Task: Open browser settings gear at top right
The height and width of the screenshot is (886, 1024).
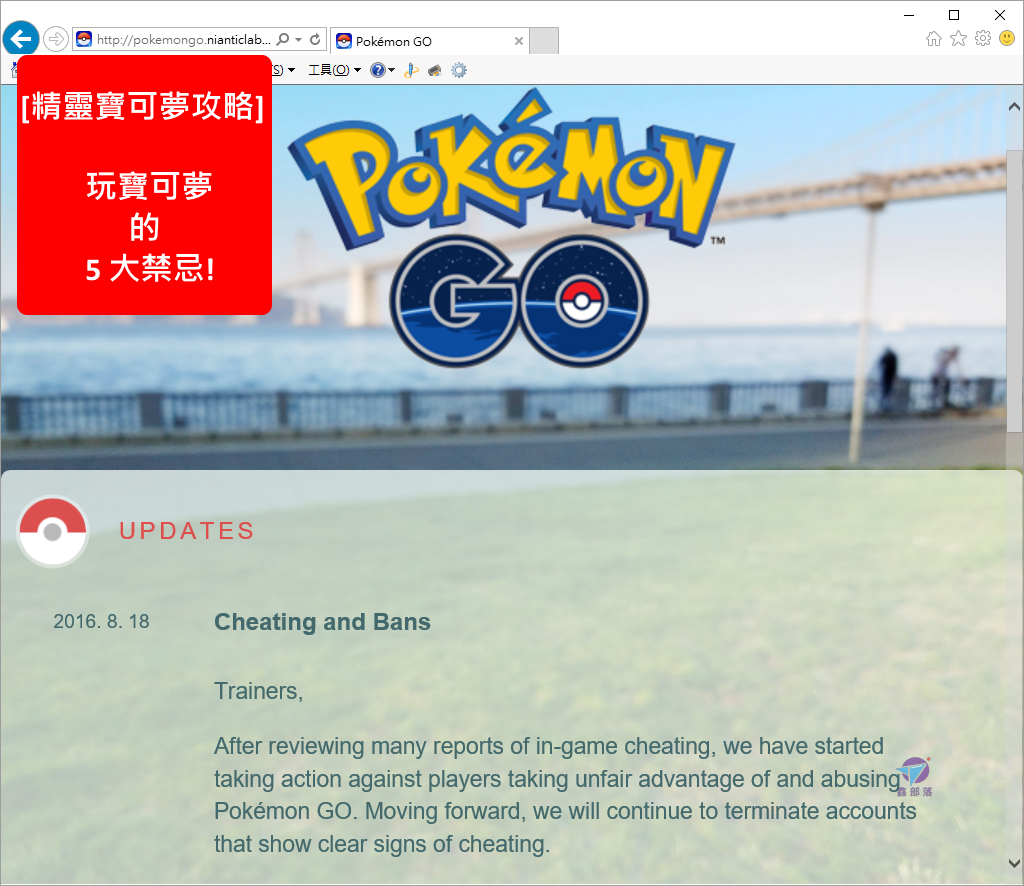Action: pyautogui.click(x=983, y=39)
